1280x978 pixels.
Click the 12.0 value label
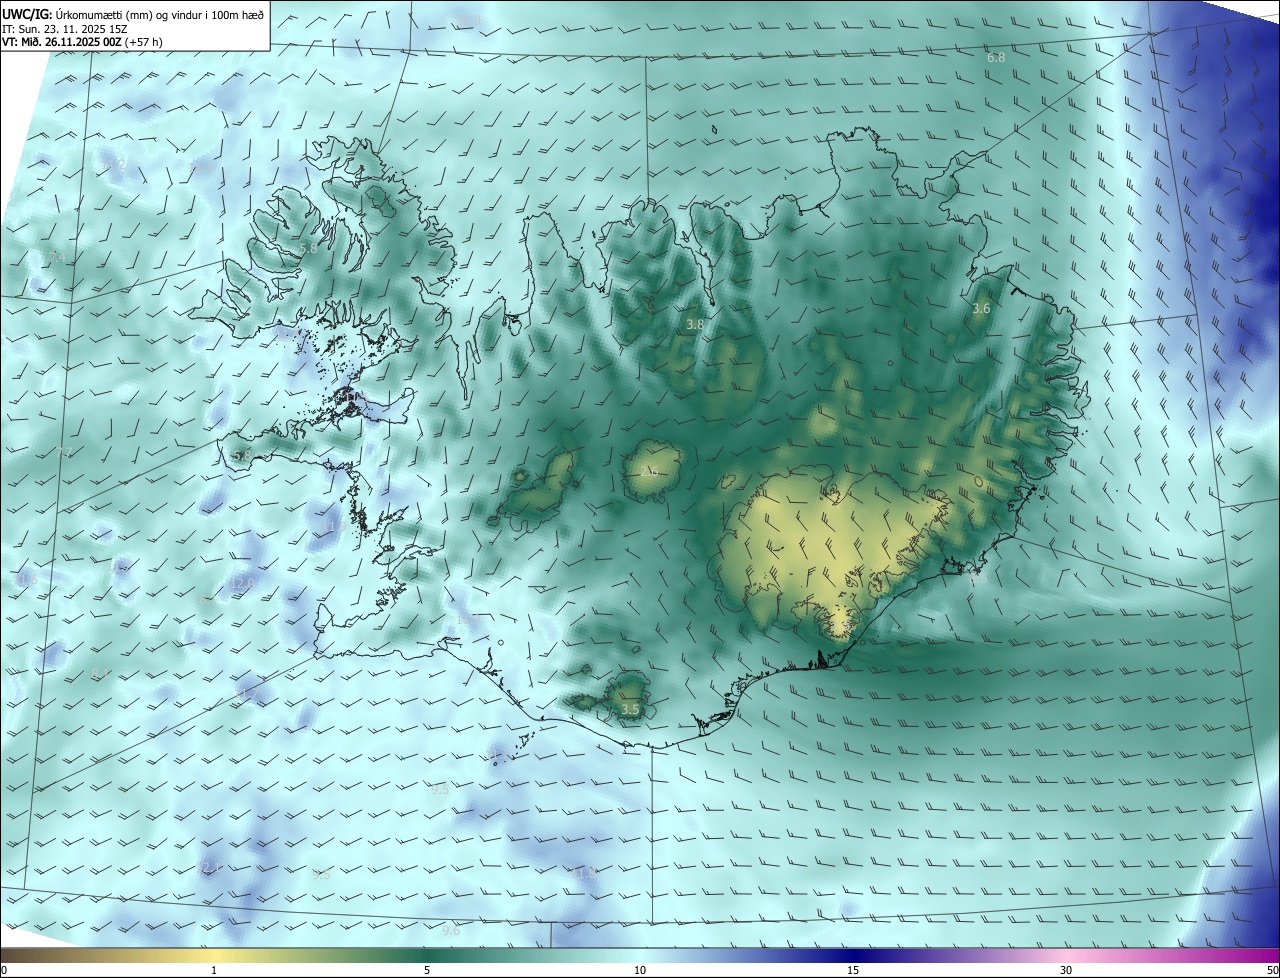click(x=243, y=582)
